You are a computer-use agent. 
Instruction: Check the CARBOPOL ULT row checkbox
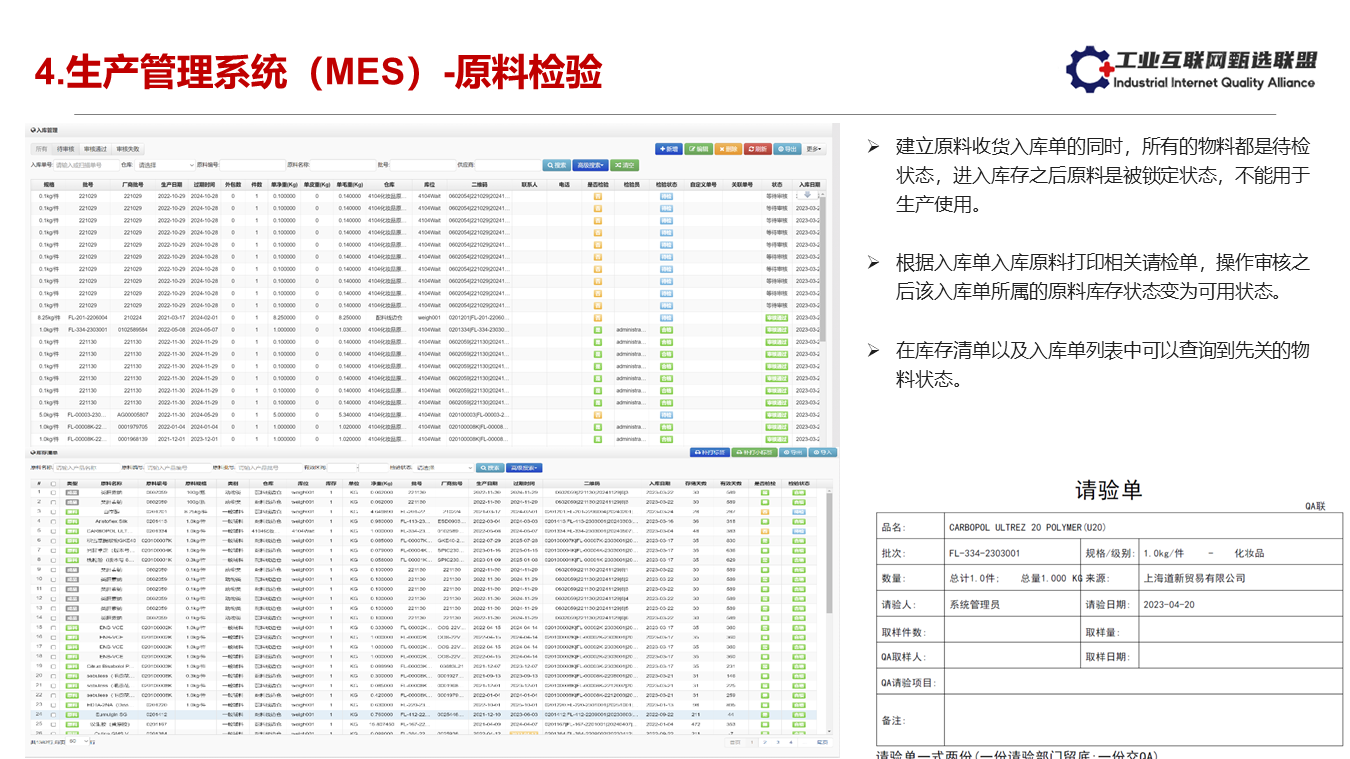pyautogui.click(x=53, y=530)
